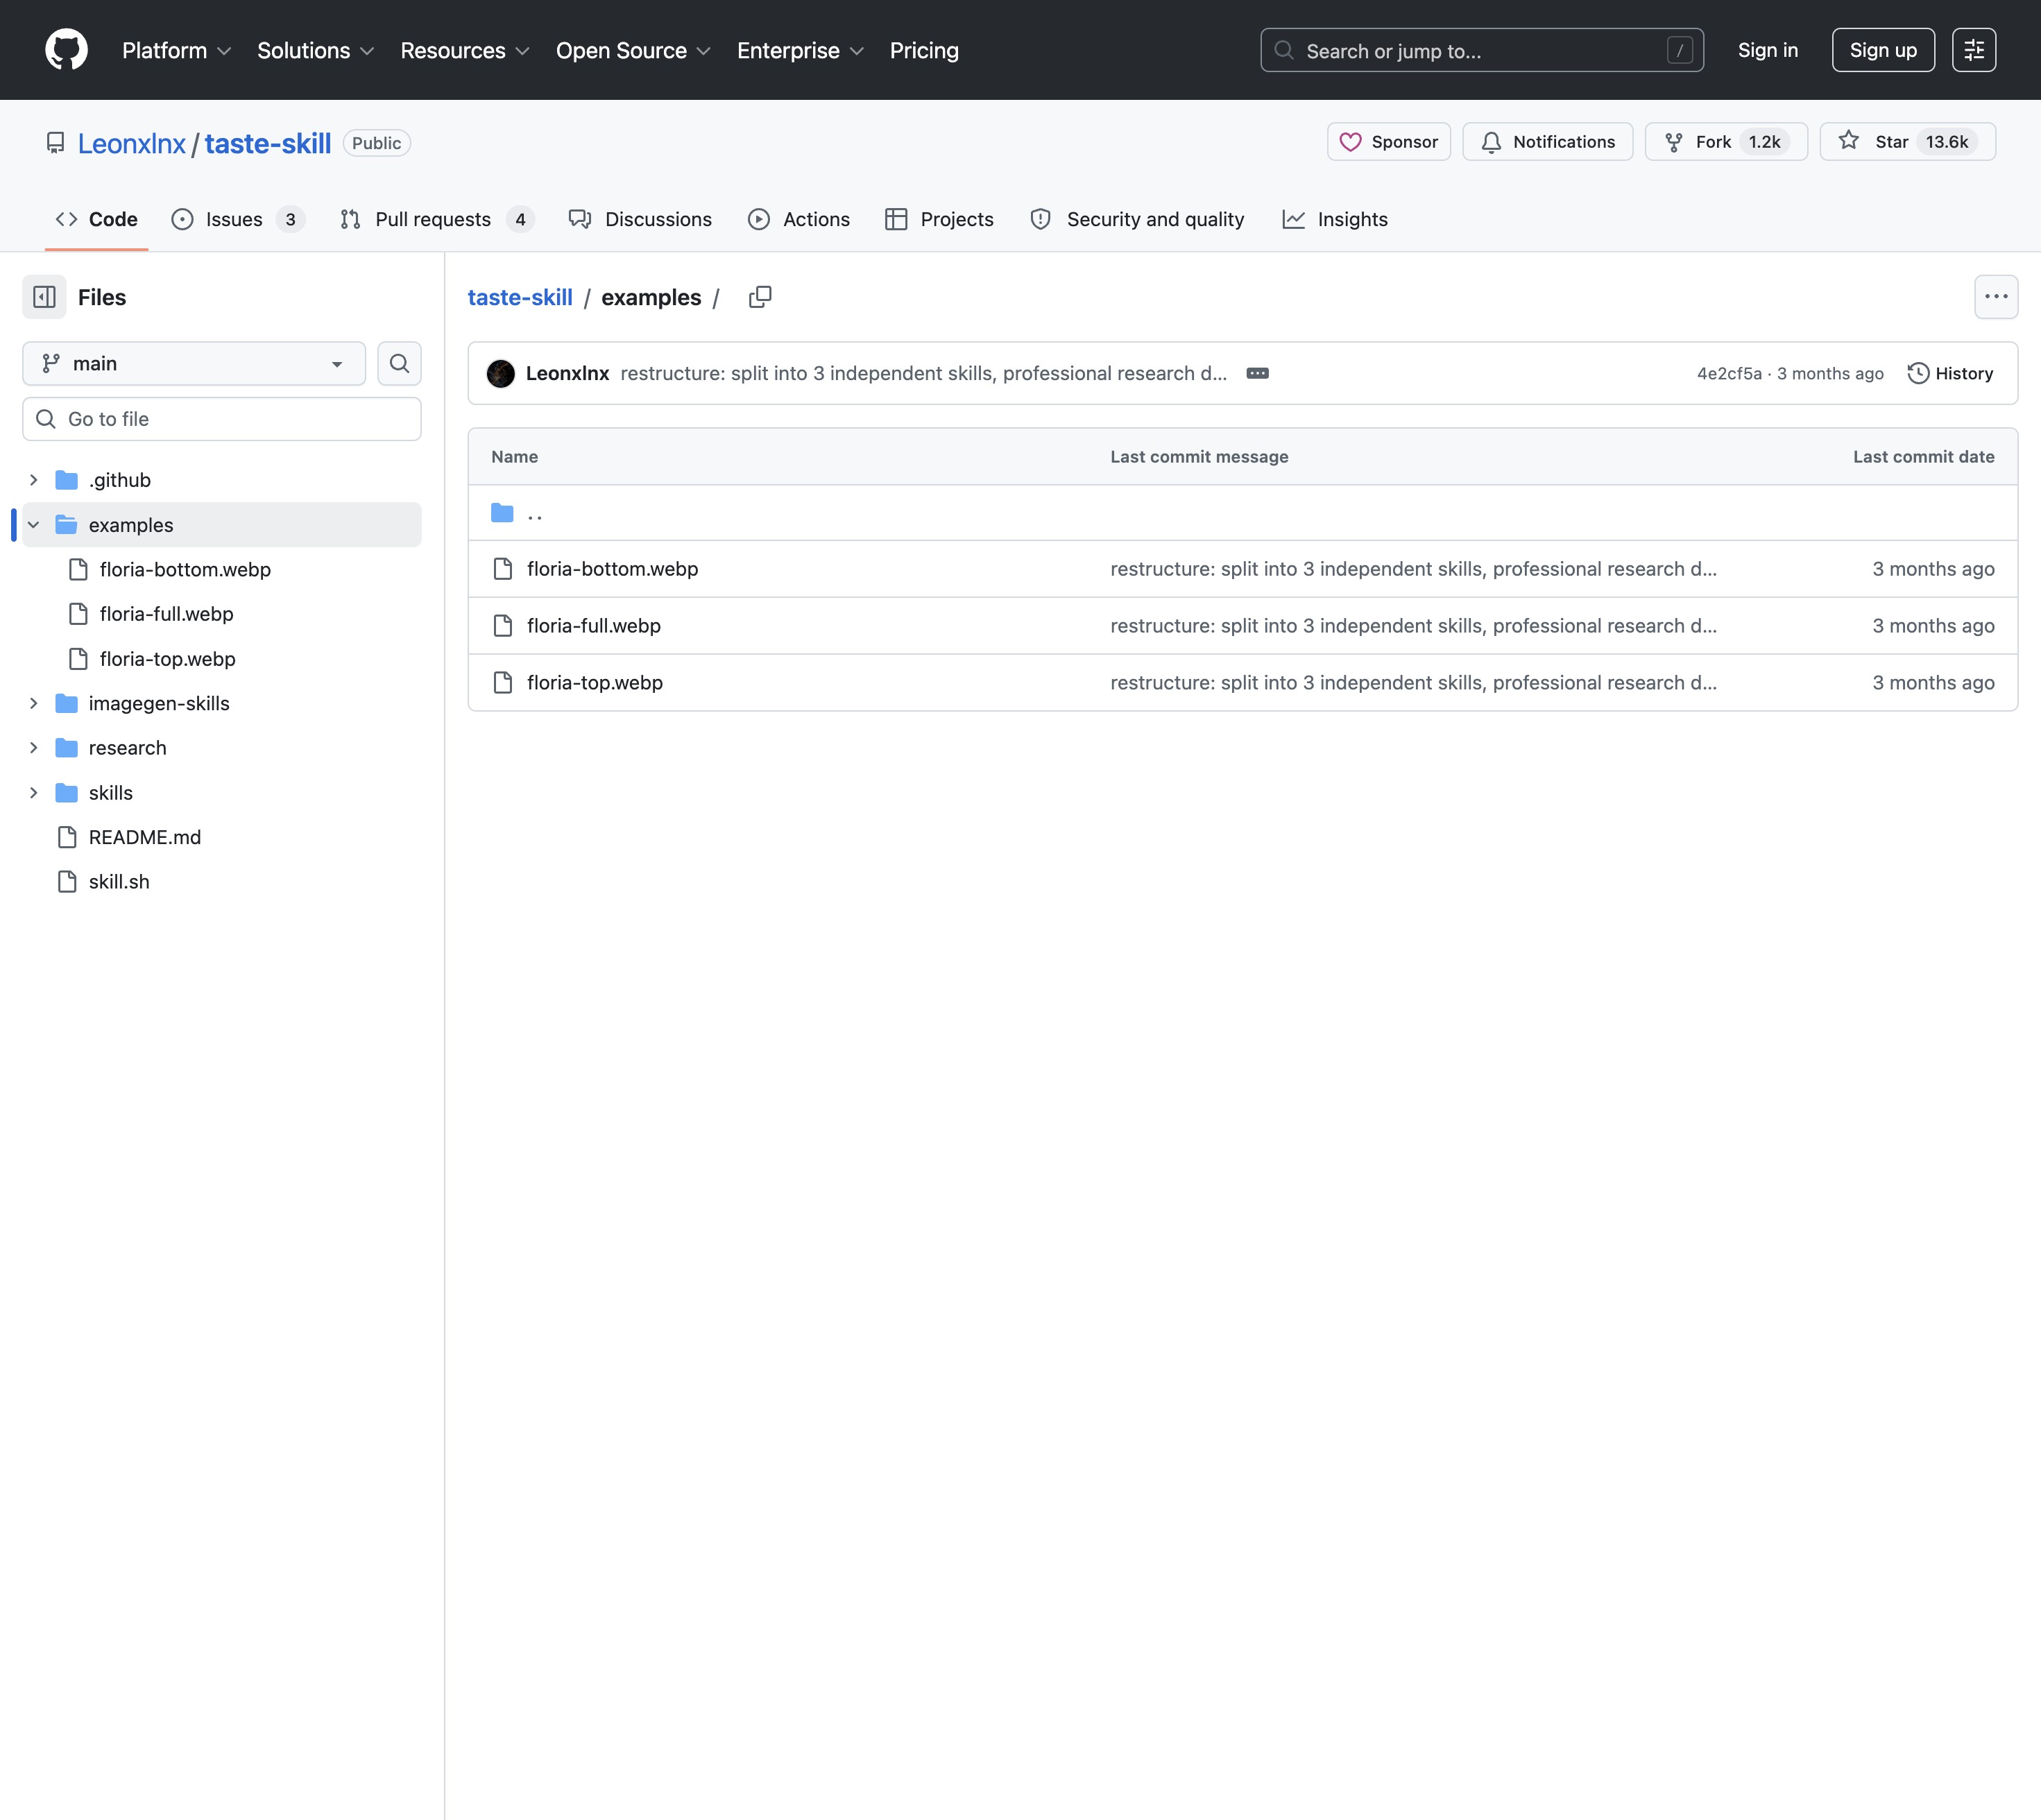The width and height of the screenshot is (2041, 1820).
Task: Click file icon beside floria-full.webp in table
Action: click(503, 626)
